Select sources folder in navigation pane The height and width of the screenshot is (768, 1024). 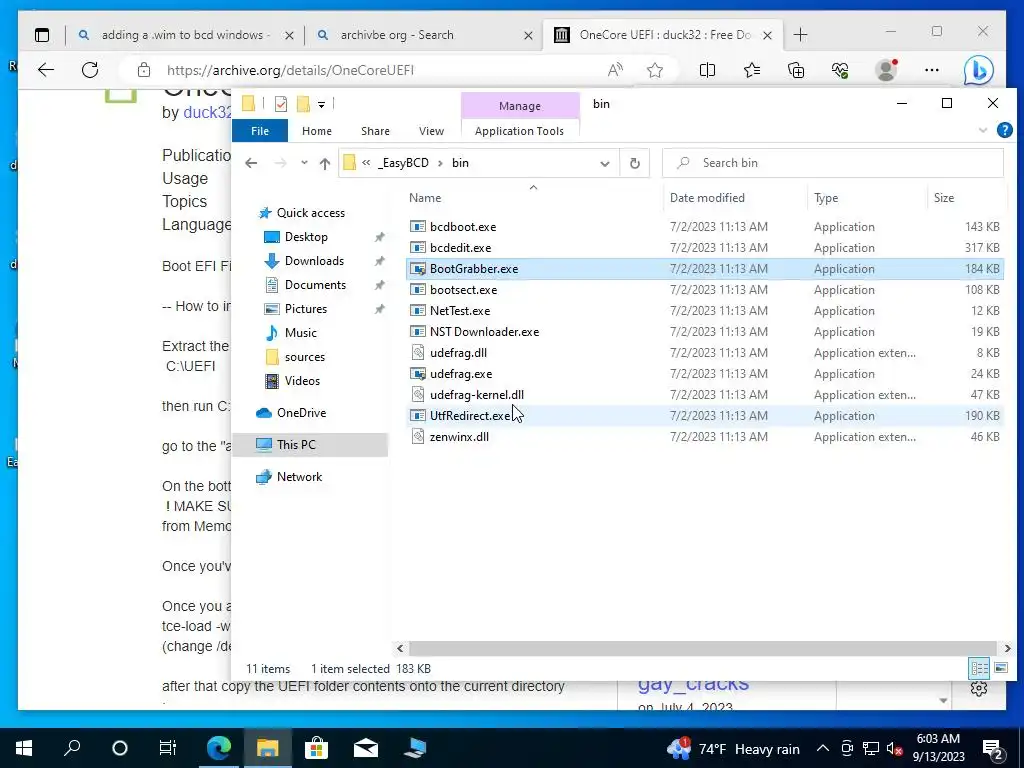point(304,357)
